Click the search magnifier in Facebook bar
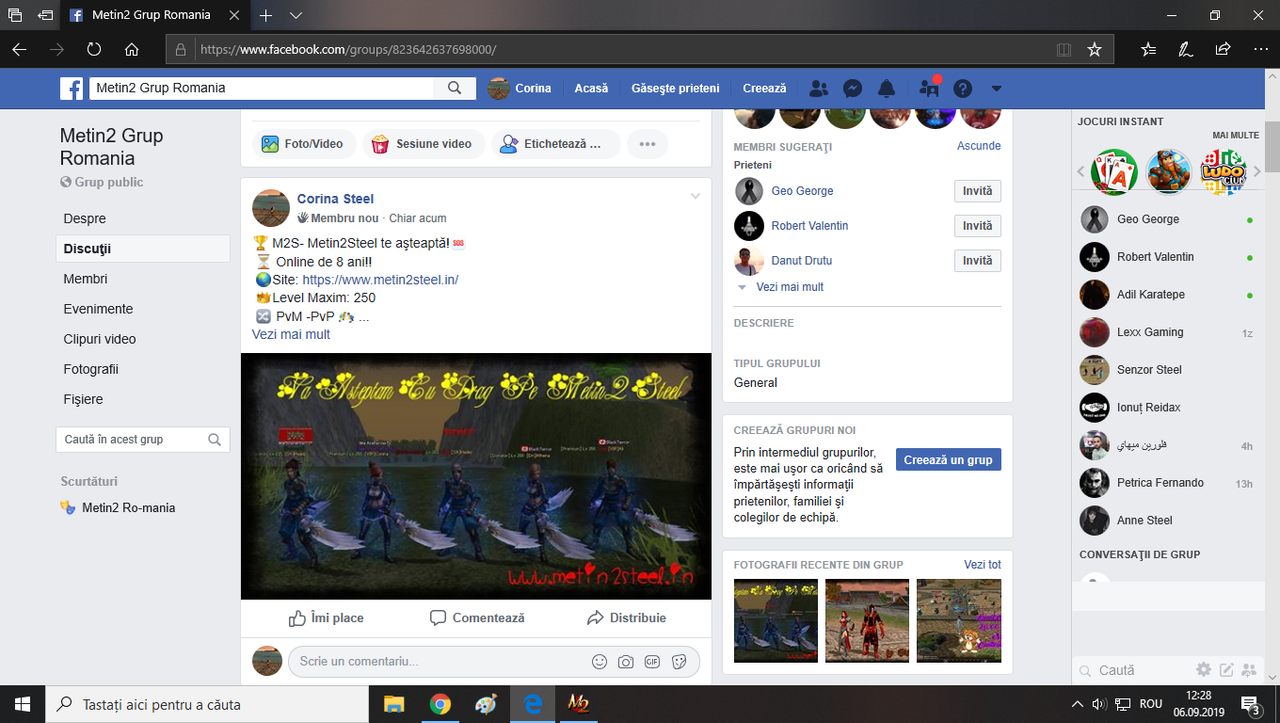 tap(455, 88)
